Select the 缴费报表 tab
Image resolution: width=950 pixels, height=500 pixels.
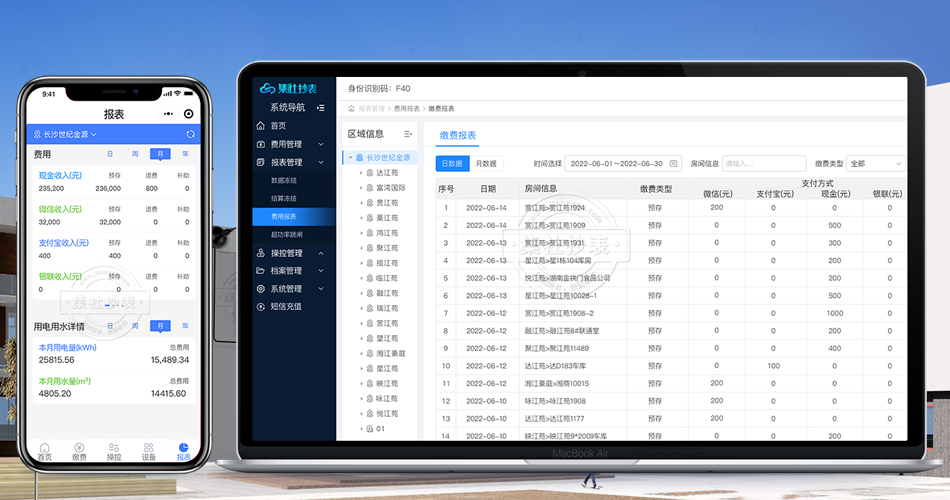(x=459, y=135)
